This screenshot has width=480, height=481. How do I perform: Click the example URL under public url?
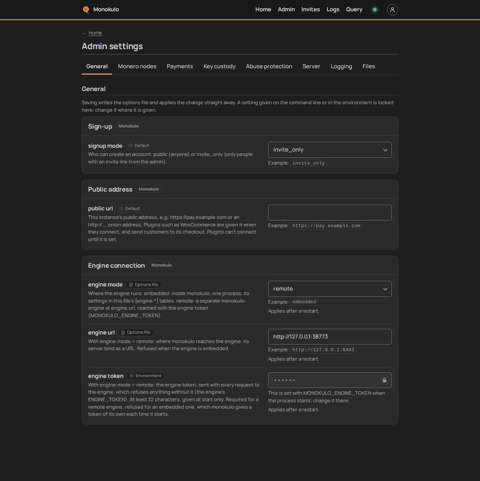(x=326, y=226)
